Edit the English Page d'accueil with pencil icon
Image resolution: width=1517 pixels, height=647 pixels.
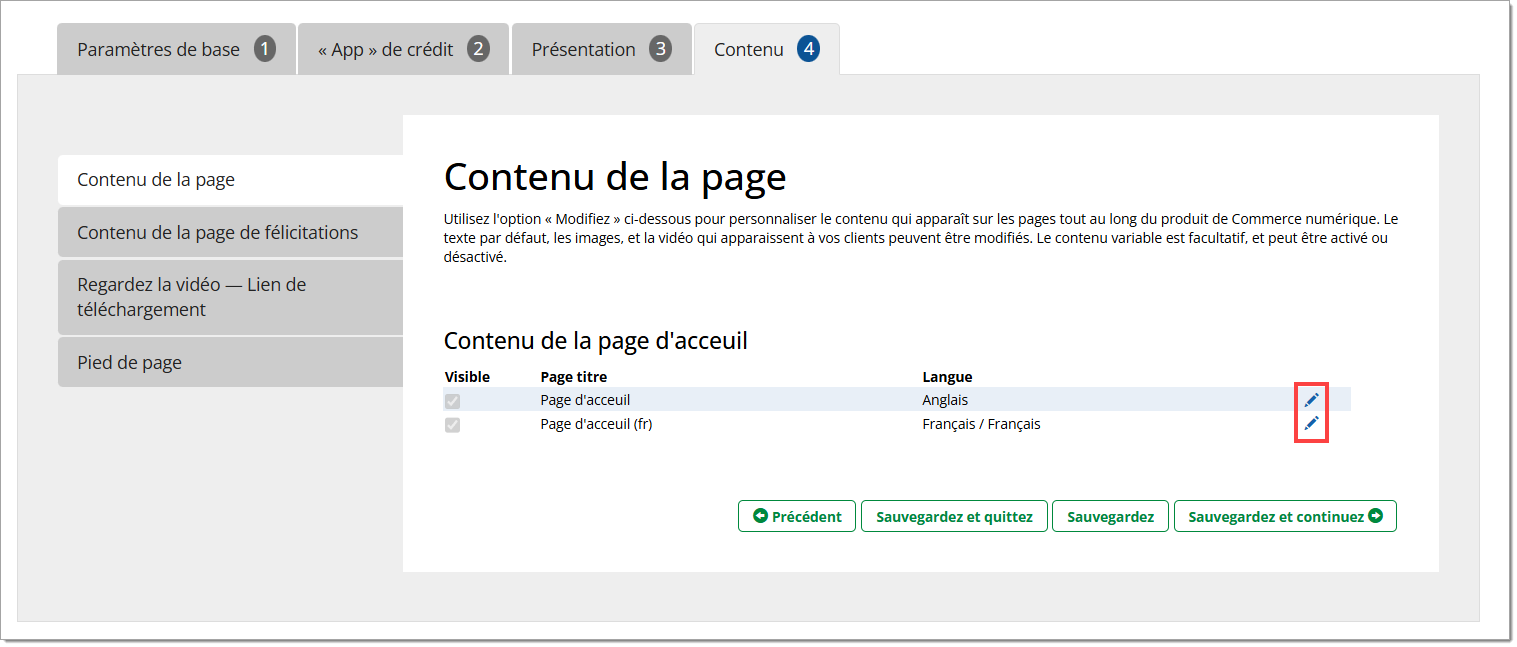click(1311, 400)
